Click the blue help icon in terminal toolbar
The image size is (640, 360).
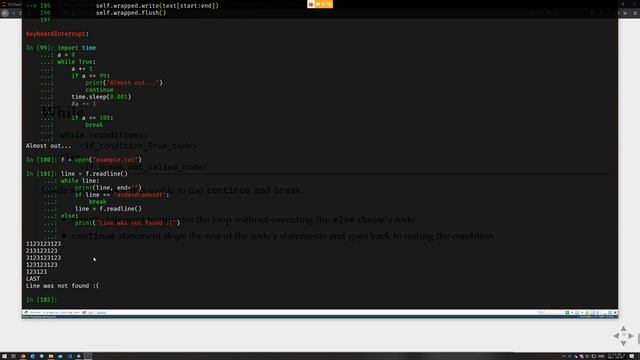tap(610, 313)
